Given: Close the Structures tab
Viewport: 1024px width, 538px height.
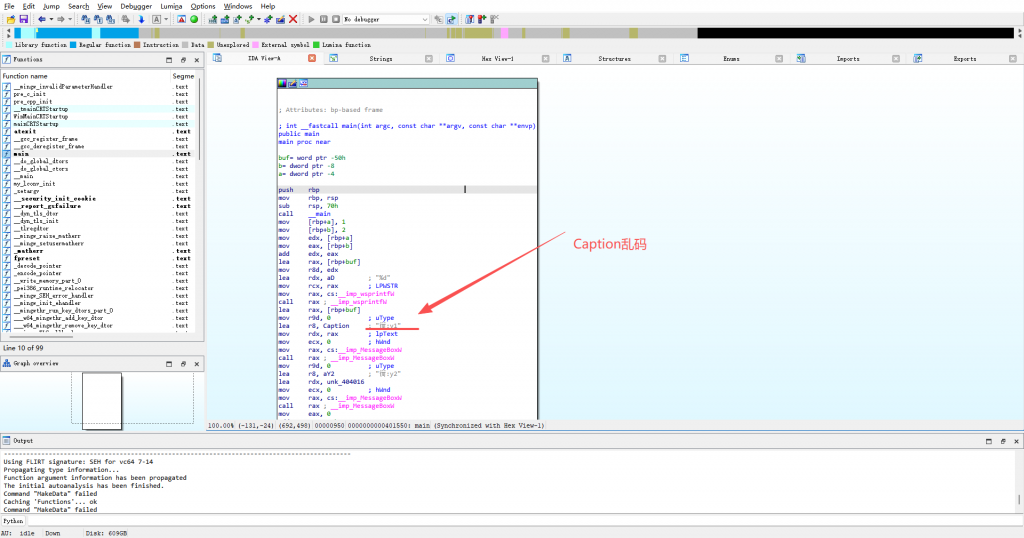Looking at the screenshot, I should [663, 59].
